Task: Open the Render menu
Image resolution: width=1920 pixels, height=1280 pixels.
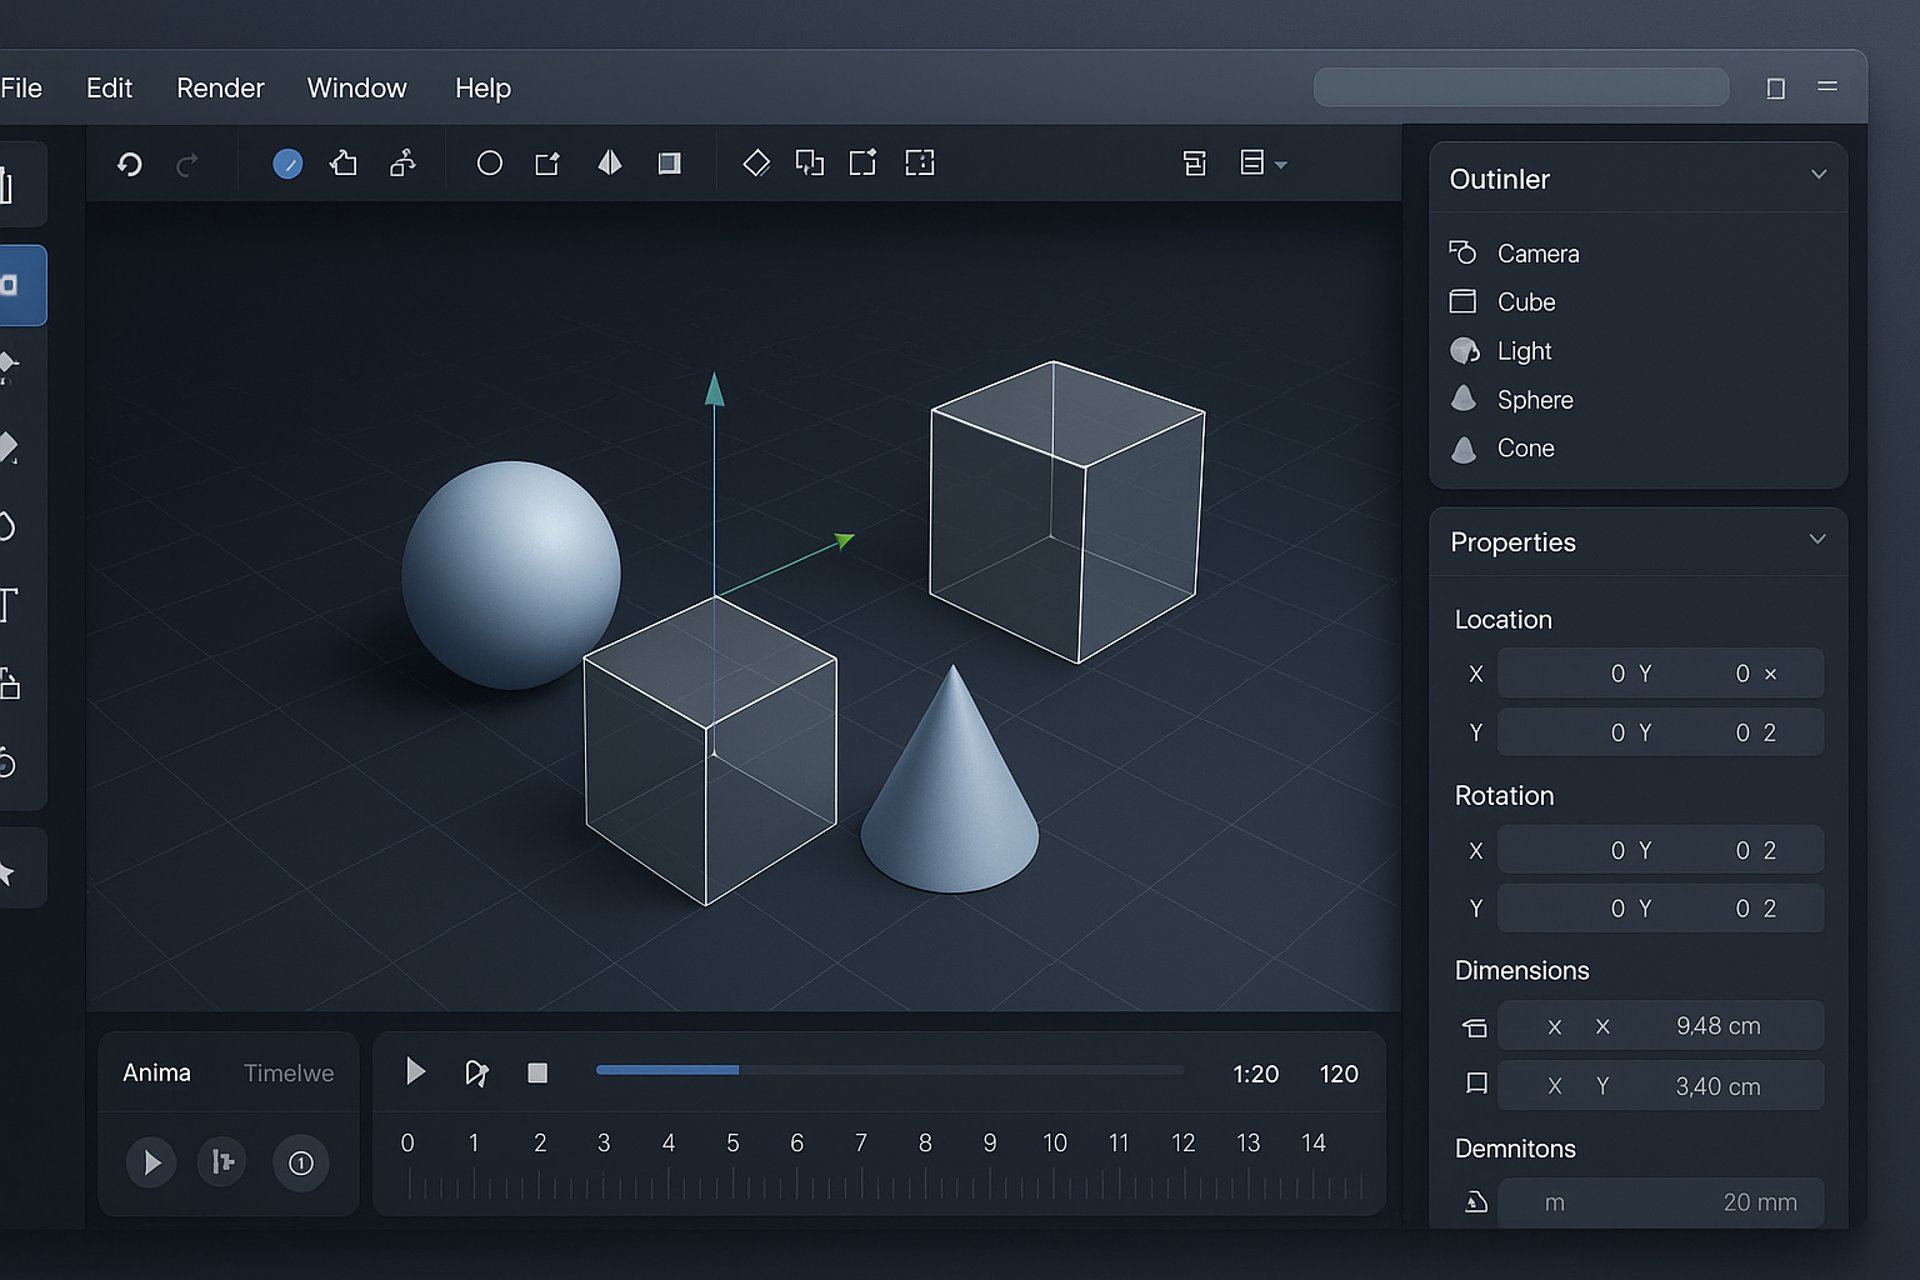Action: (220, 88)
